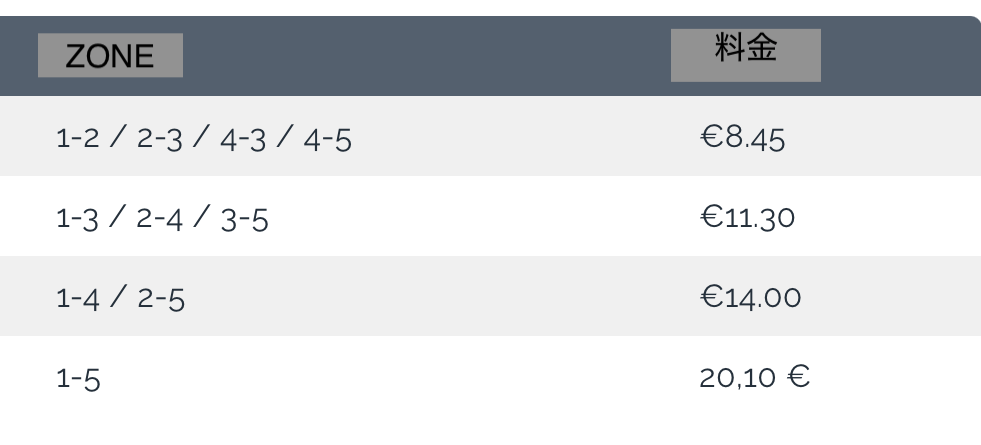Viewport: 981px width, 445px height.
Task: Click the 3-5 zone pair text
Action: 245,220
